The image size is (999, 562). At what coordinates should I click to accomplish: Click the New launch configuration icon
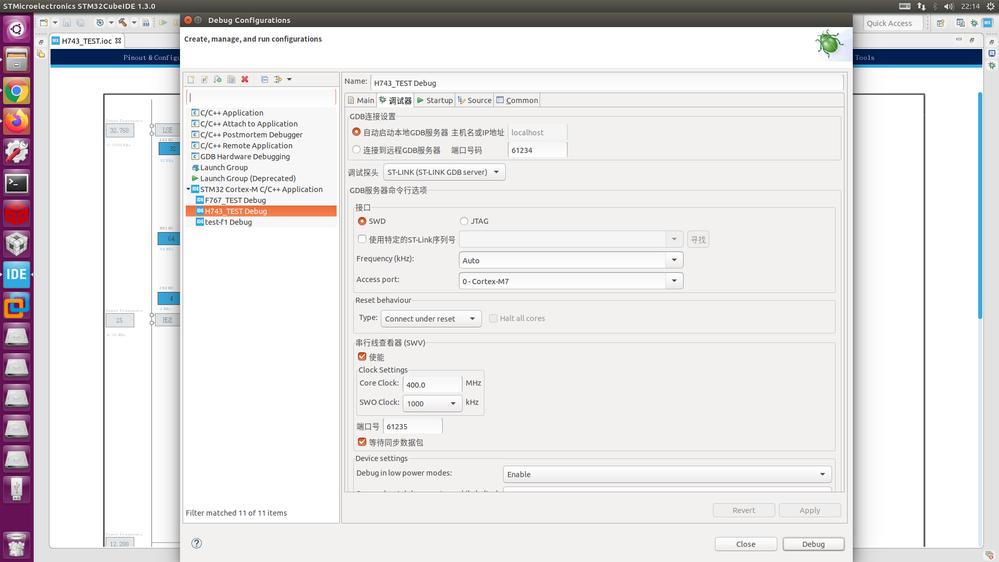coord(191,80)
